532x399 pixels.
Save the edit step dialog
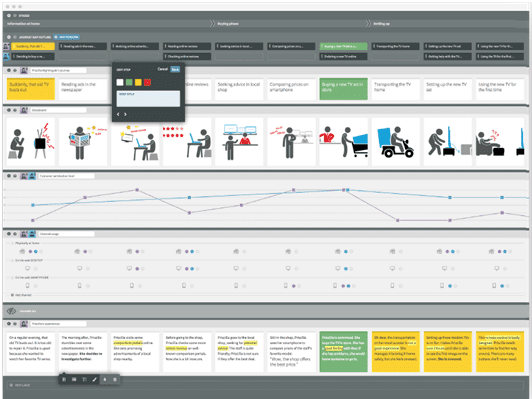point(175,69)
